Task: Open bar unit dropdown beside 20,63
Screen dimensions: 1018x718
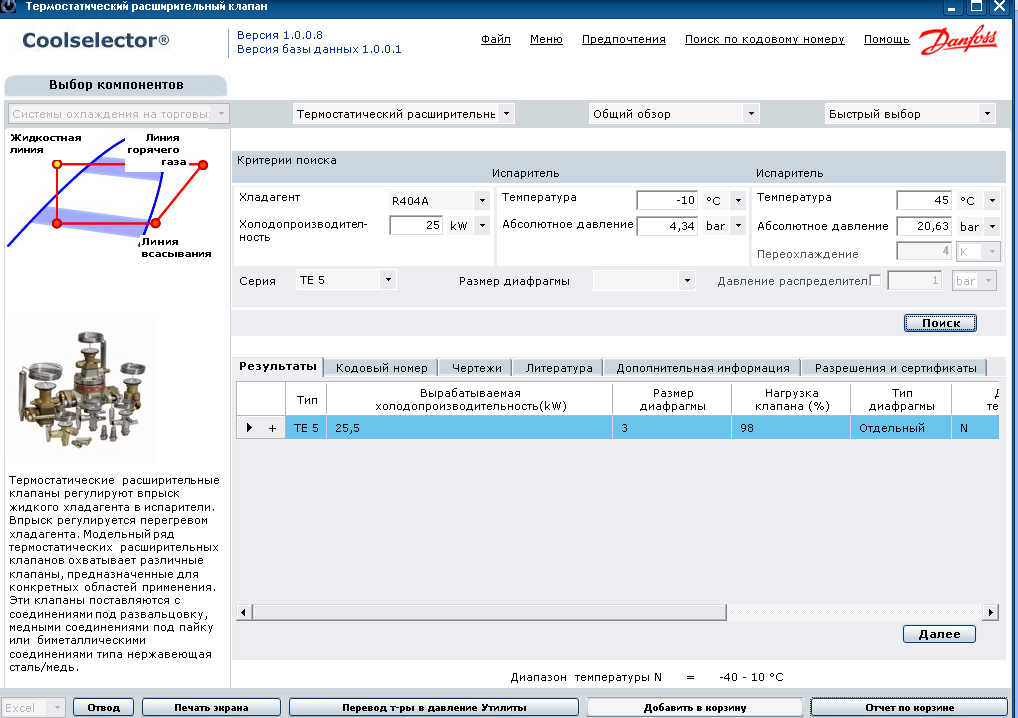Action: (992, 226)
